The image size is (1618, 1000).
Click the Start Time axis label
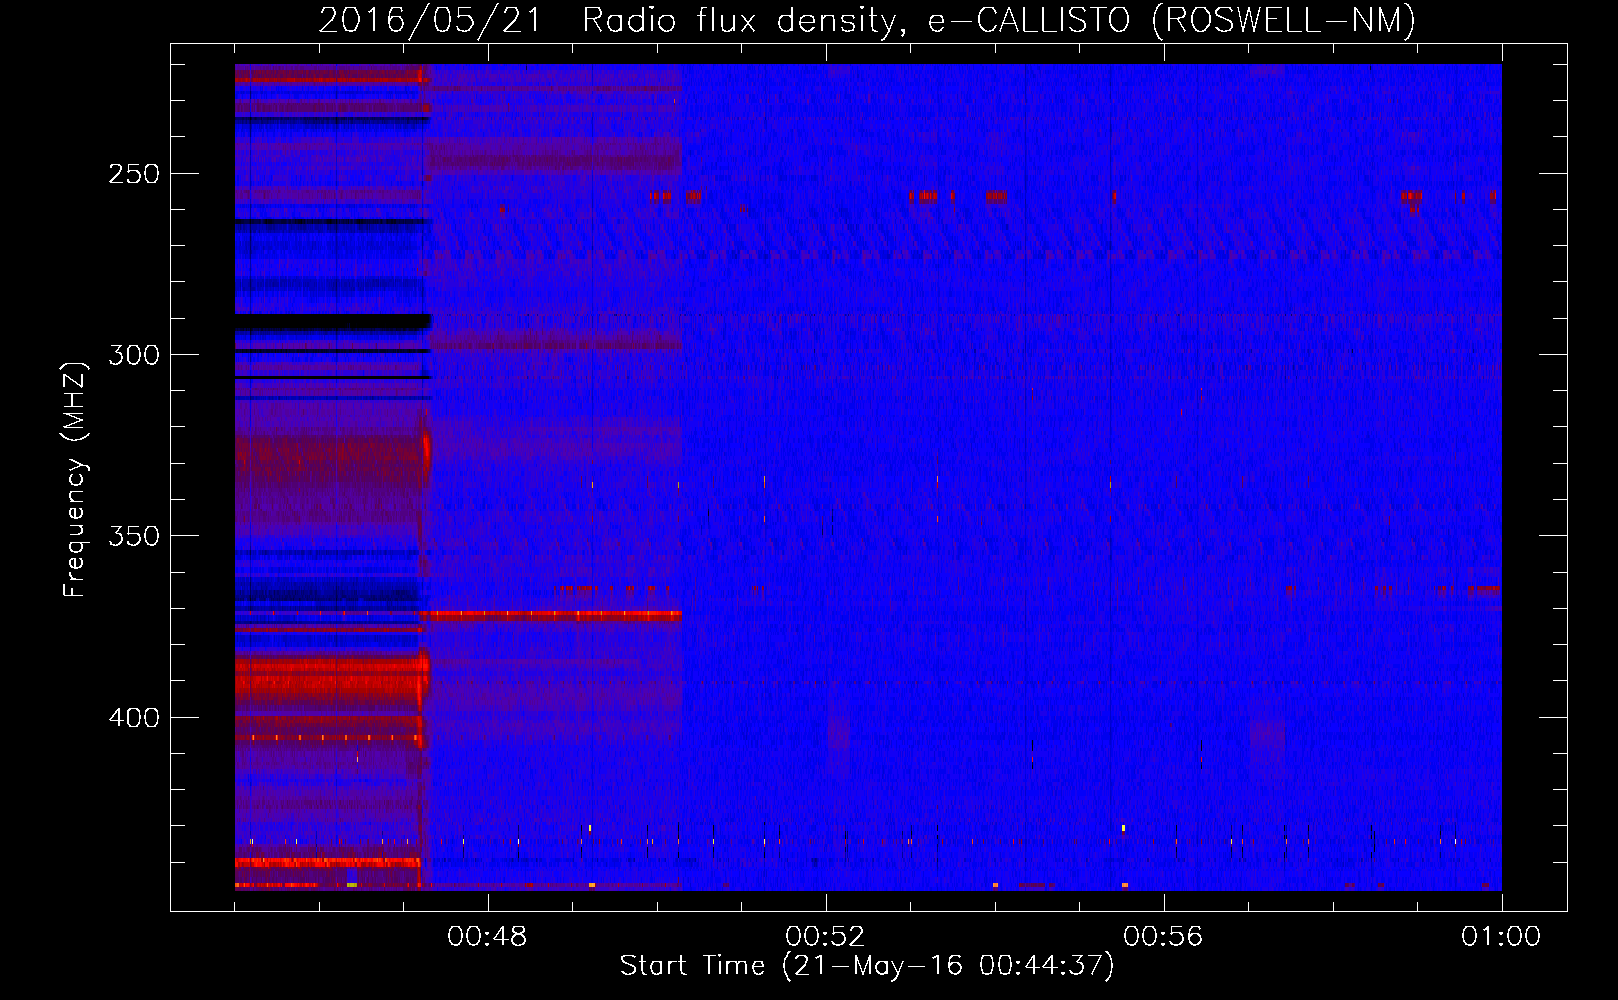tap(867, 966)
